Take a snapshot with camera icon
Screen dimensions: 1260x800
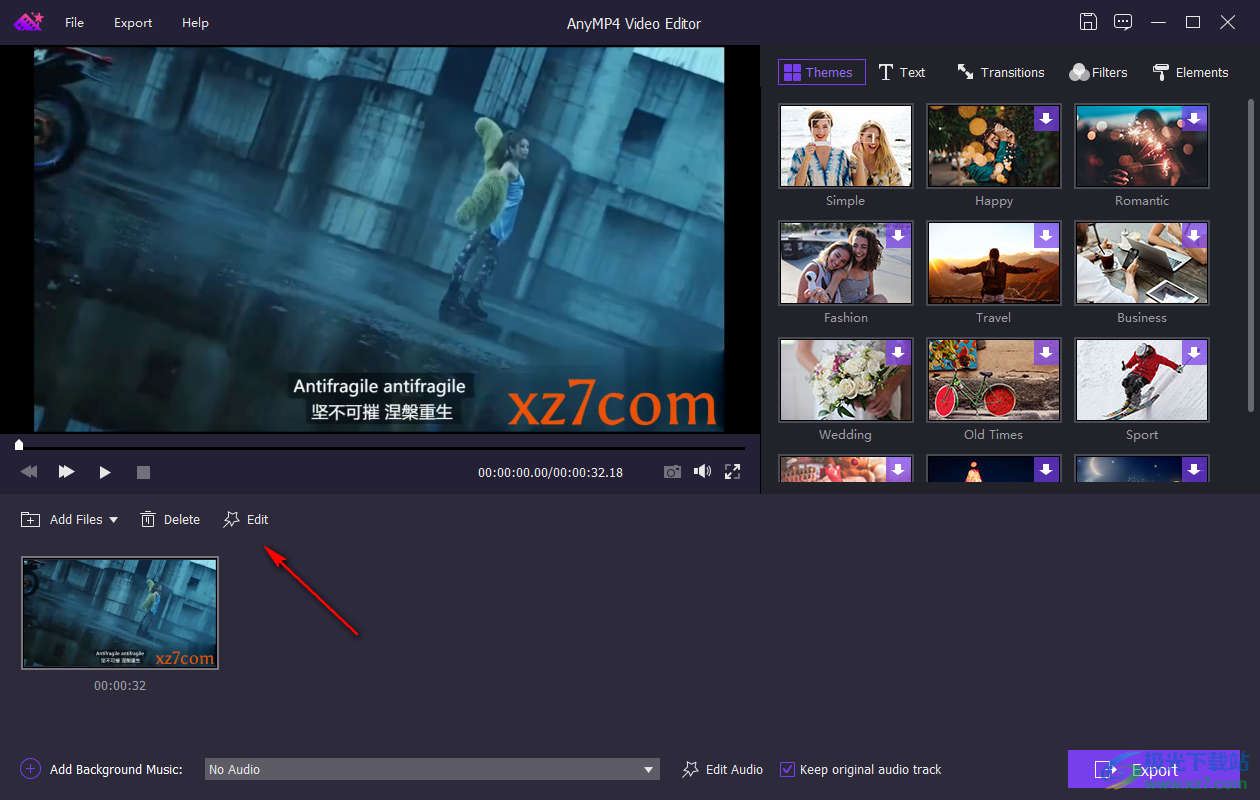pos(673,471)
